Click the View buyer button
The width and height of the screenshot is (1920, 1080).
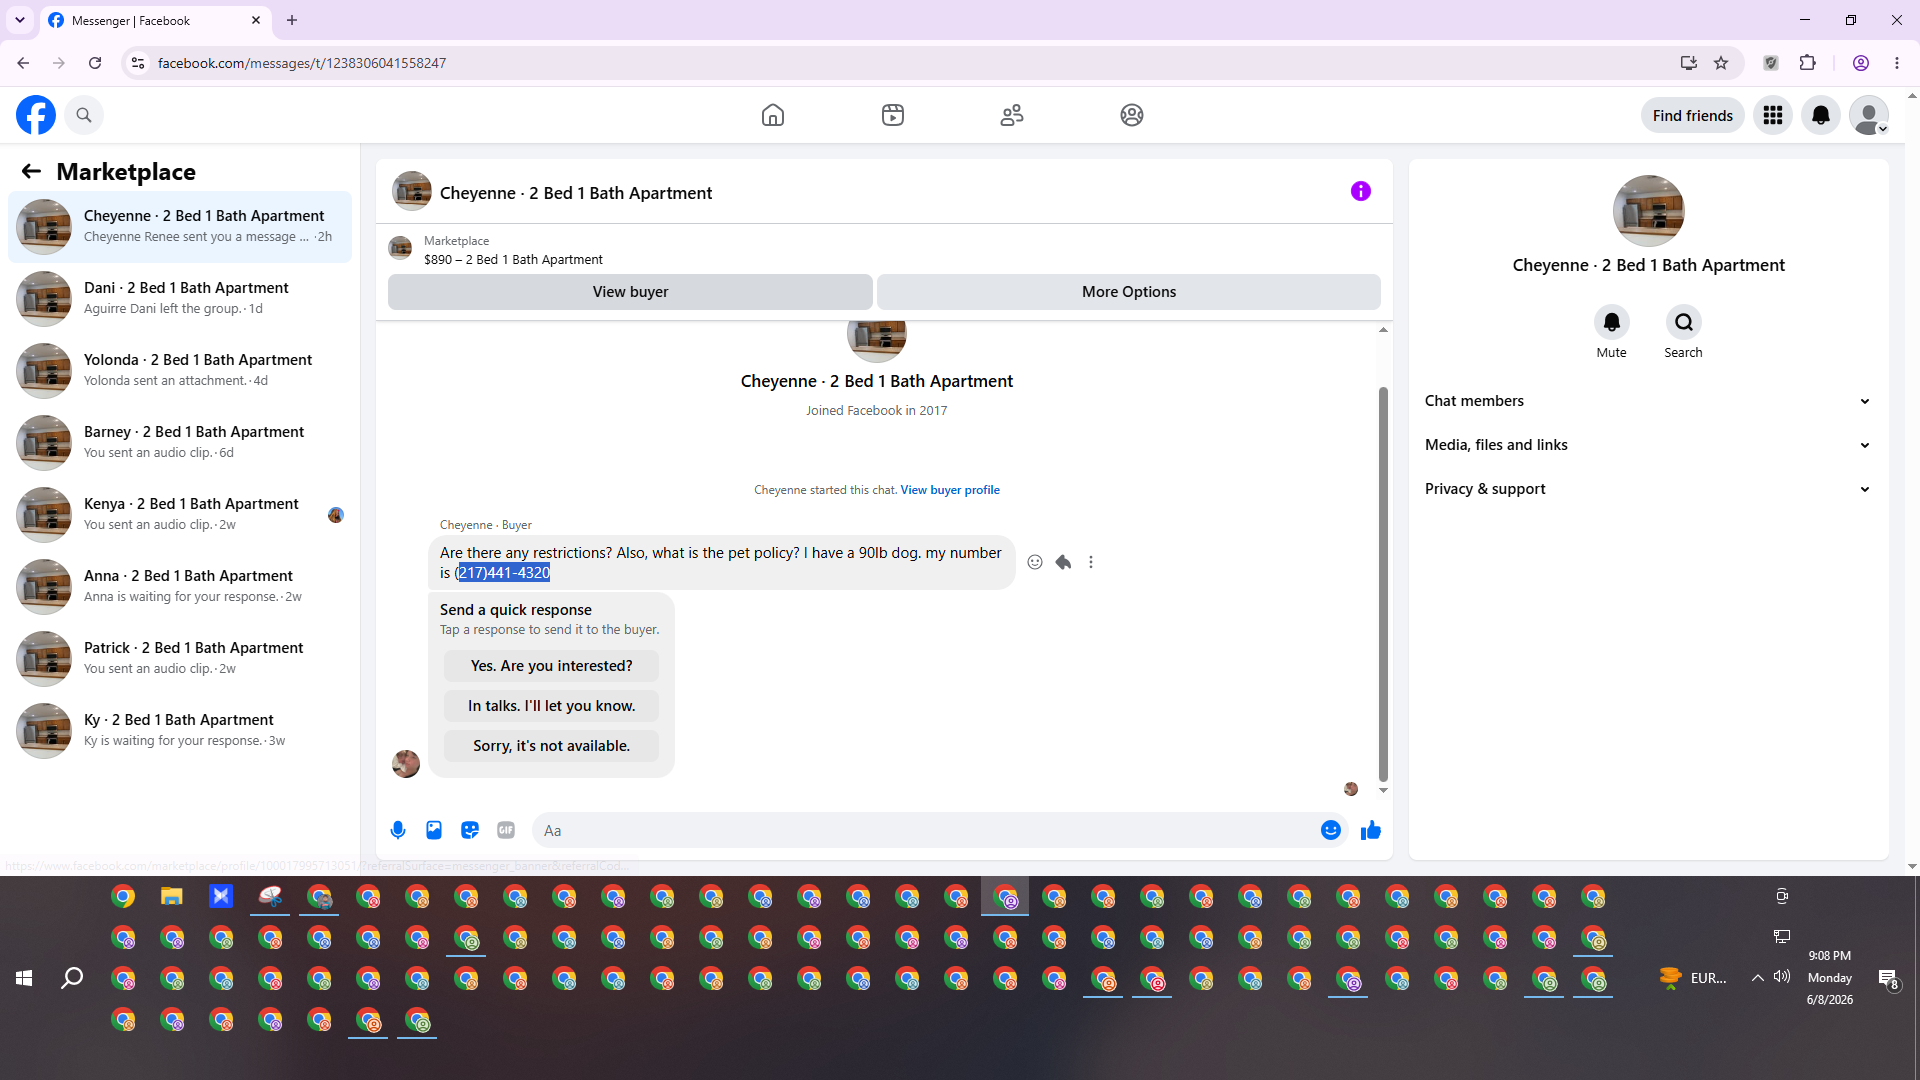(630, 292)
